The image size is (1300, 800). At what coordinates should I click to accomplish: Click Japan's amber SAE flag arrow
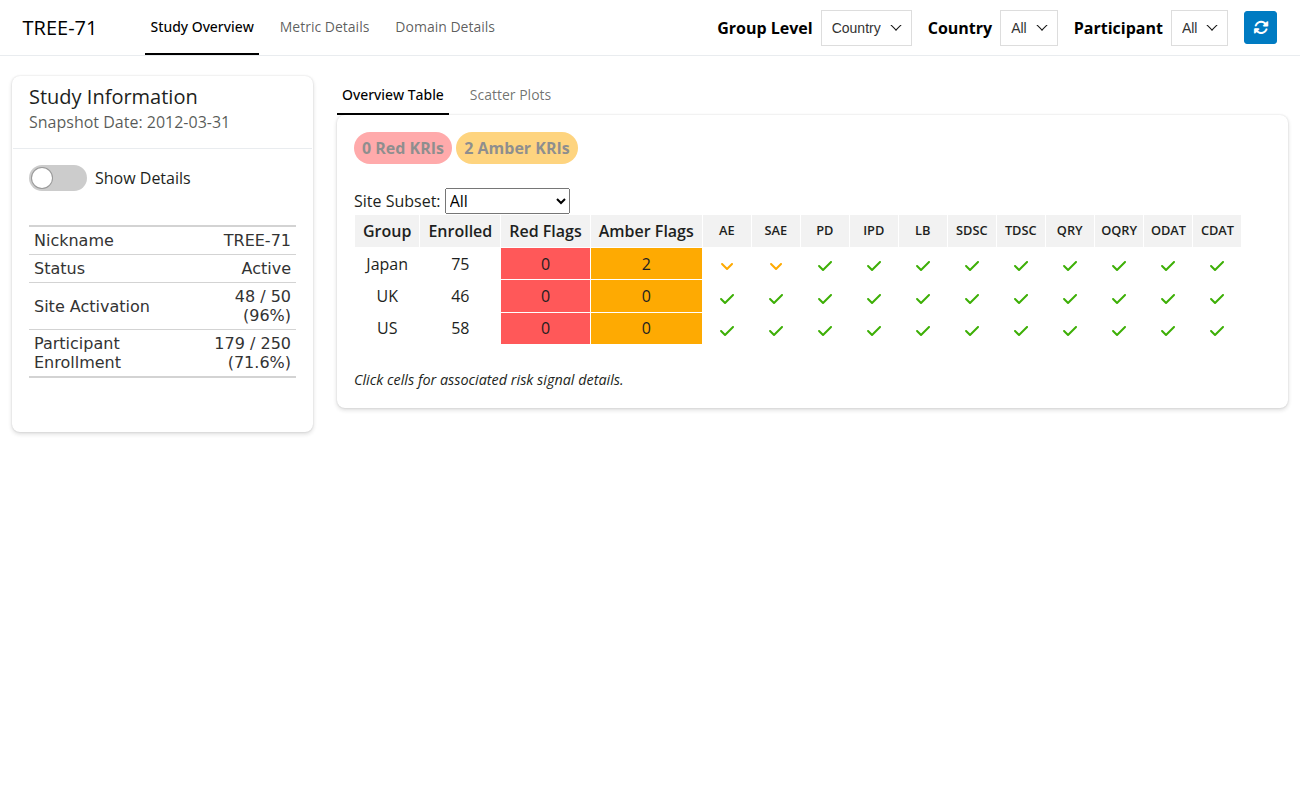tap(776, 266)
